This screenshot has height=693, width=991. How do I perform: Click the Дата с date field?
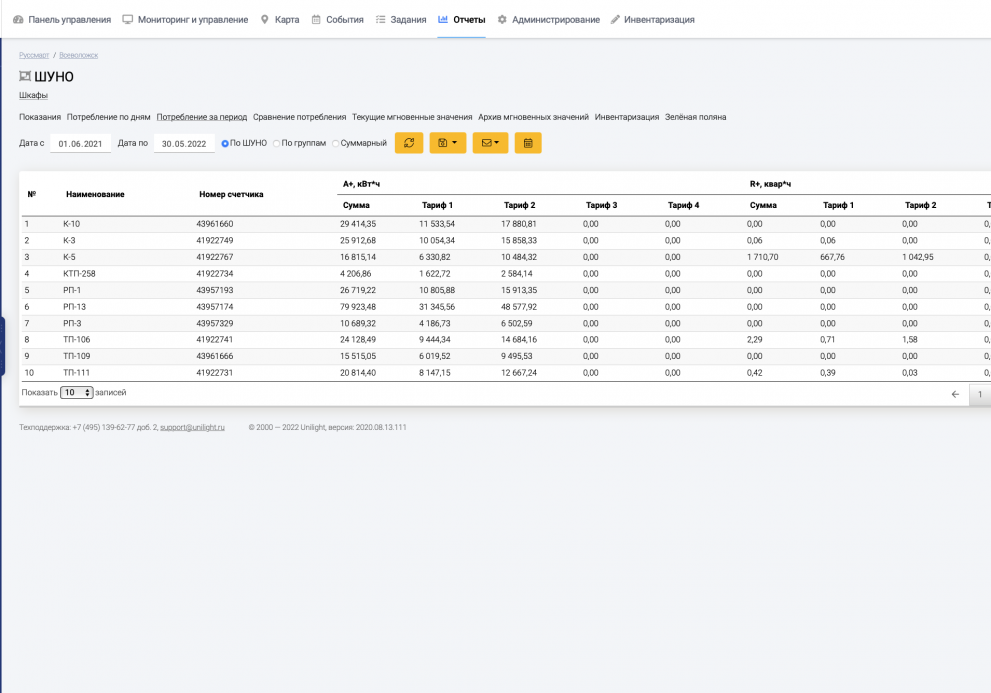[x=80, y=144]
